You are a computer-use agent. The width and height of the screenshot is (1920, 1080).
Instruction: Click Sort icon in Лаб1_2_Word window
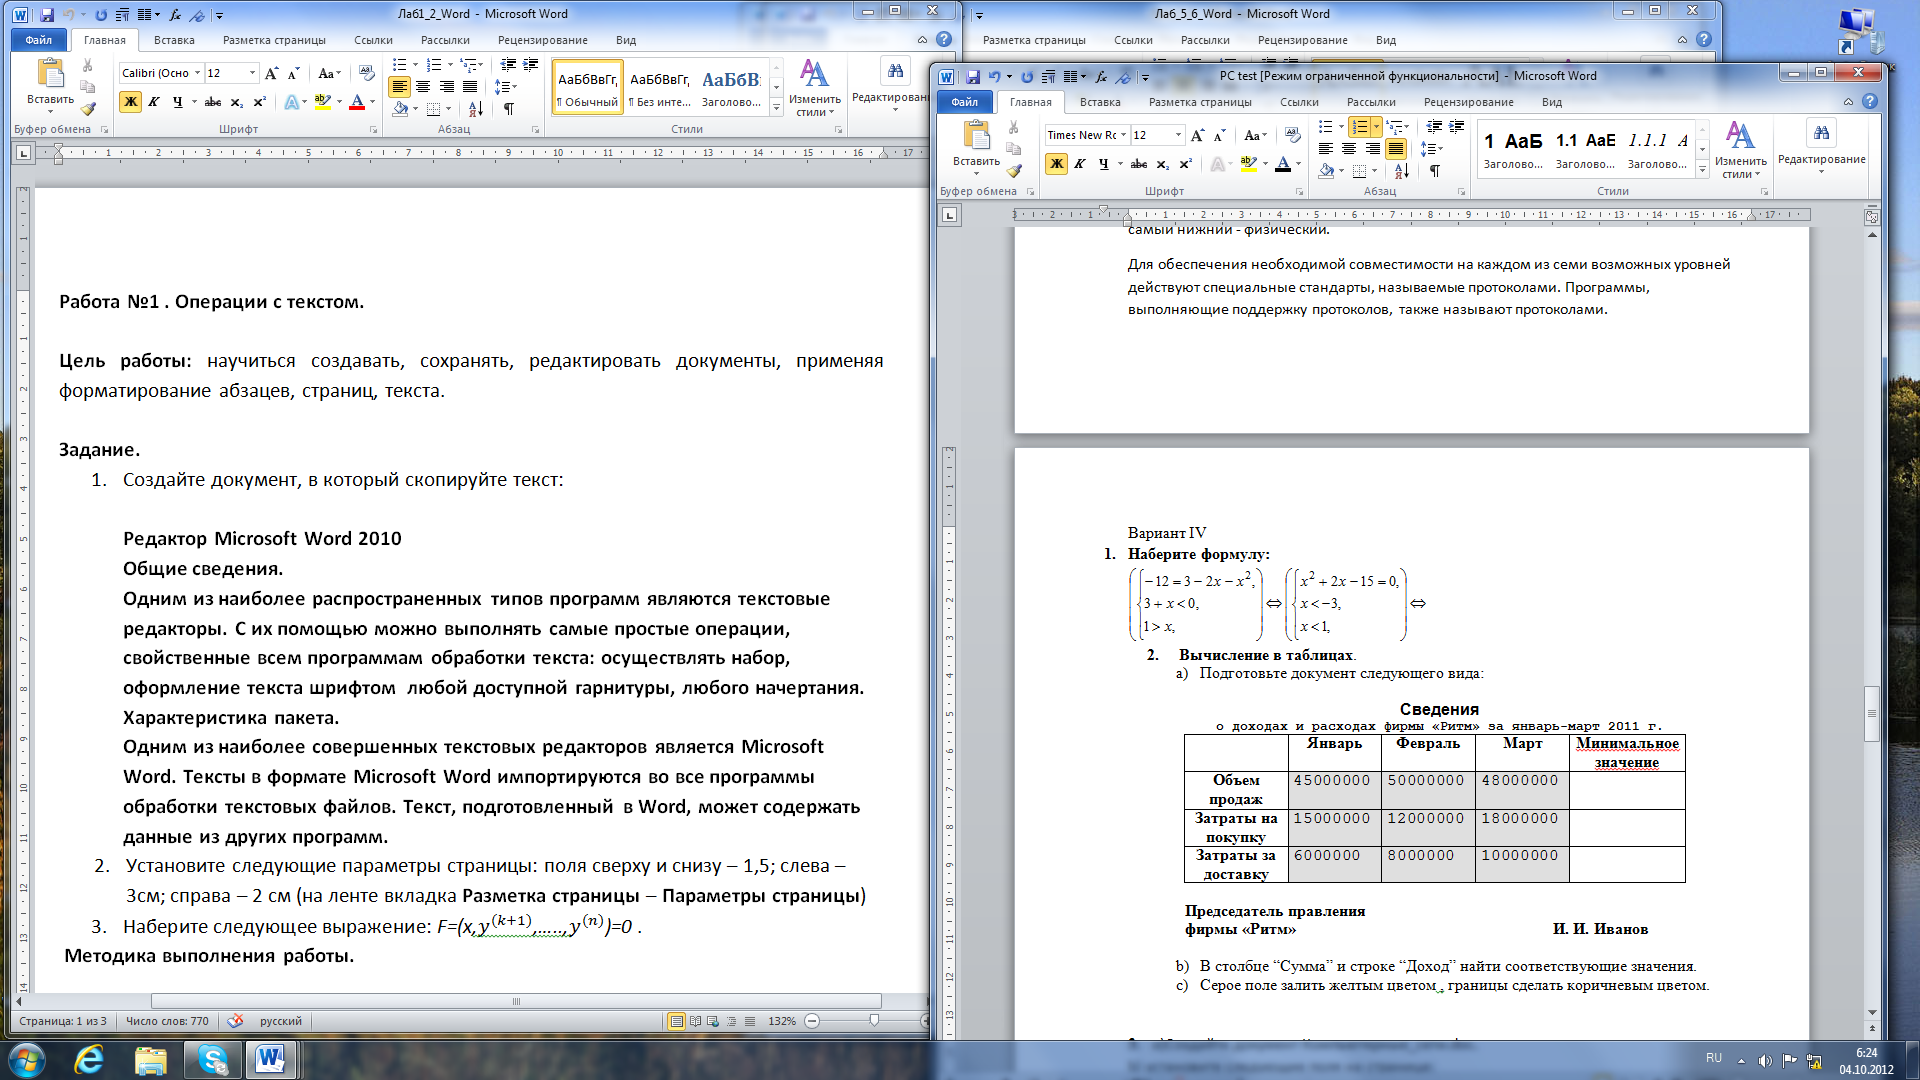coord(476,109)
